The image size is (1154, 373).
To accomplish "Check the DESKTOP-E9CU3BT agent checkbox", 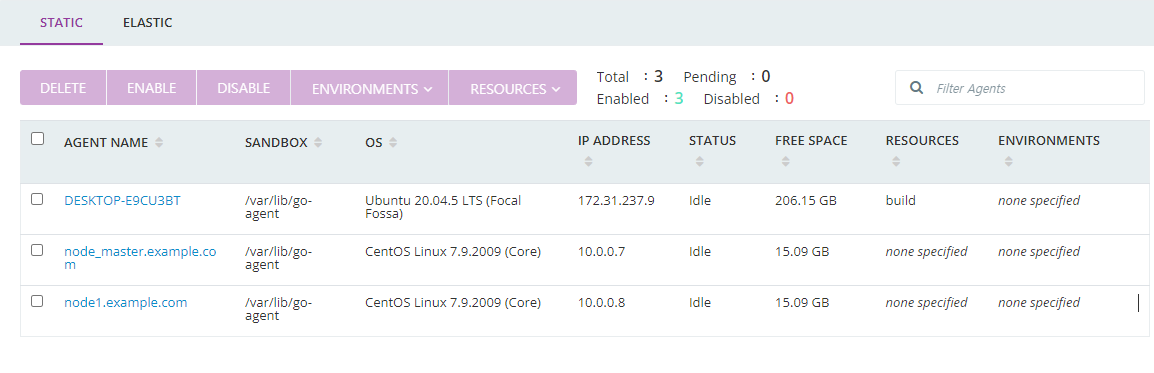I will tap(38, 199).
